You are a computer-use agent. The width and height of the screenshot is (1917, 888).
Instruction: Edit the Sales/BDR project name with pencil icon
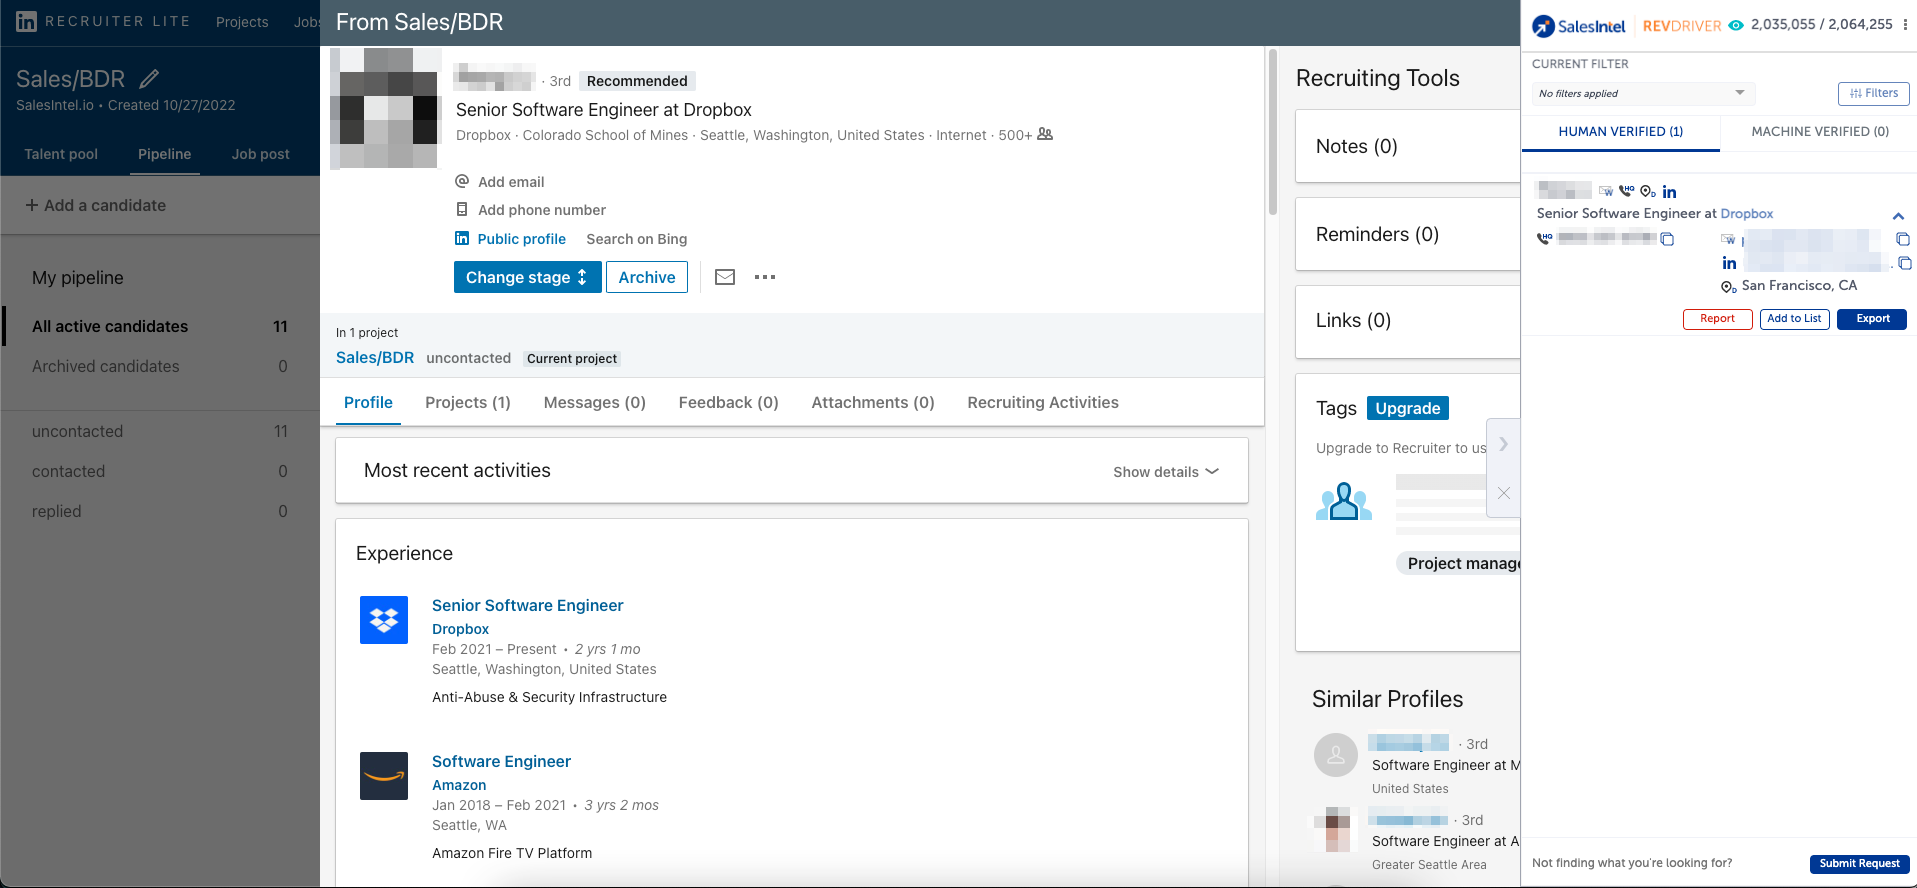pyautogui.click(x=149, y=78)
